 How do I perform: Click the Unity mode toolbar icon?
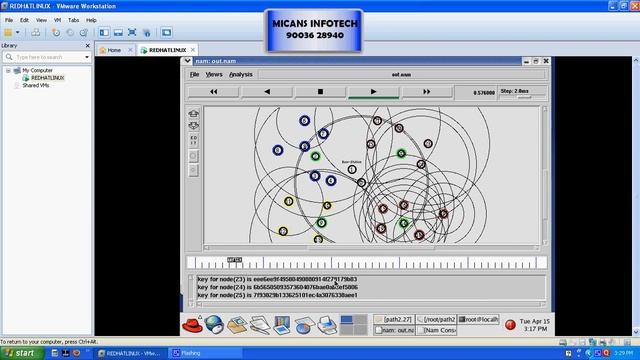[x=147, y=33]
